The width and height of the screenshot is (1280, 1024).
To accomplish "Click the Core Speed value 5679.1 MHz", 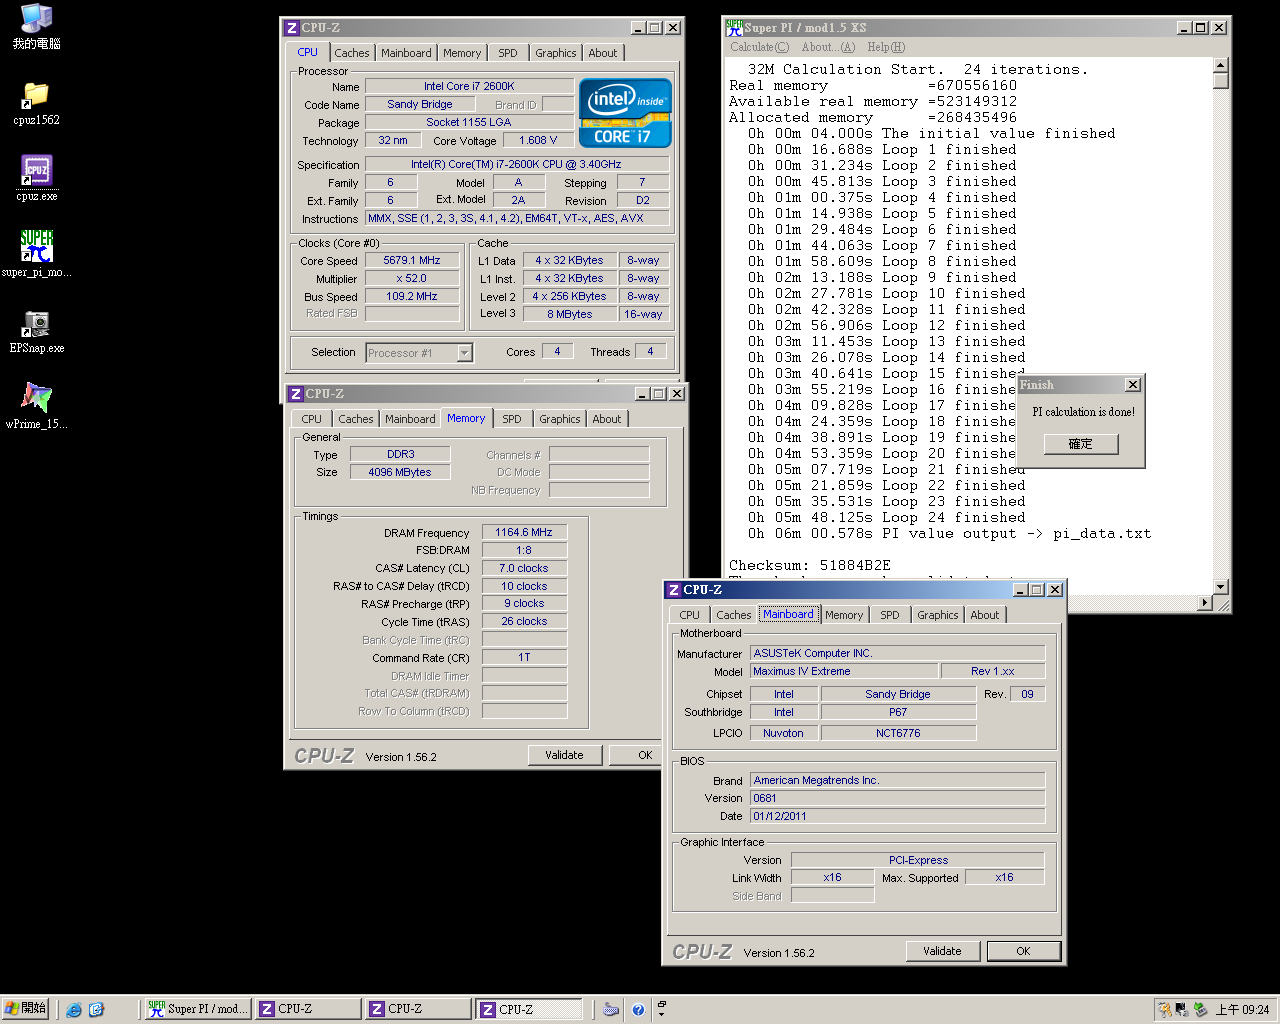I will 412,260.
